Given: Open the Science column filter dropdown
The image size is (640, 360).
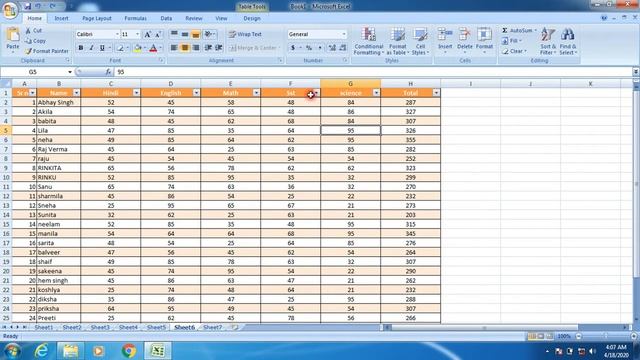Looking at the screenshot, I should pyautogui.click(x=376, y=93).
